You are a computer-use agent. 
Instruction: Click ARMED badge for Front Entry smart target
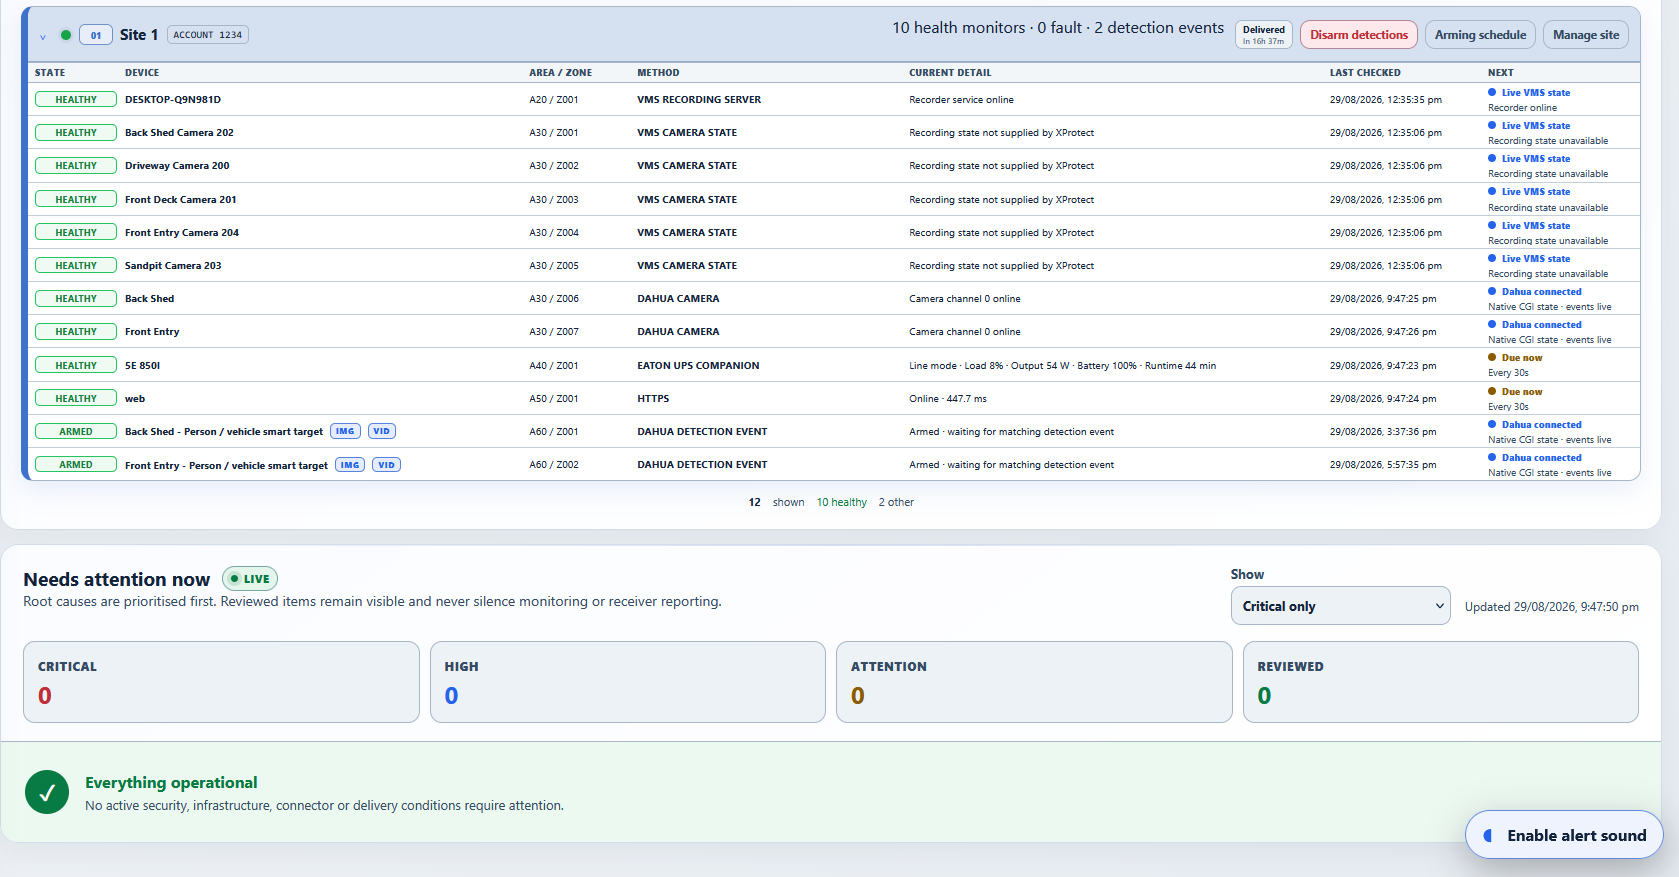coord(76,464)
